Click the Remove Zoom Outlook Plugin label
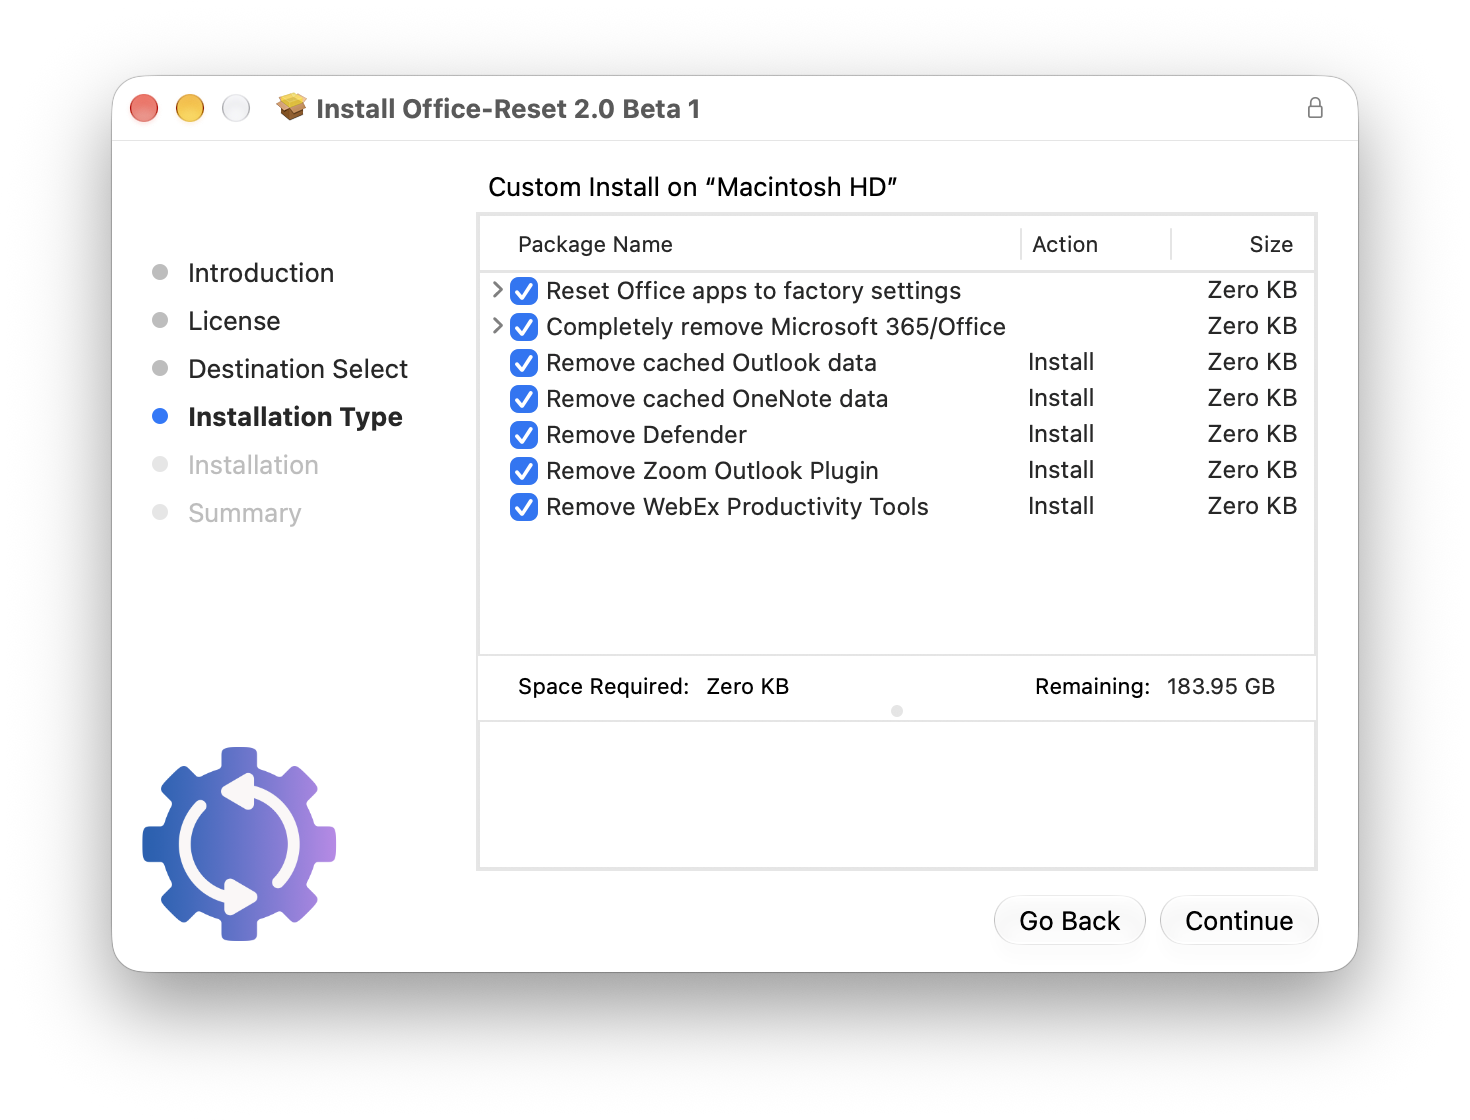 pyautogui.click(x=712, y=471)
